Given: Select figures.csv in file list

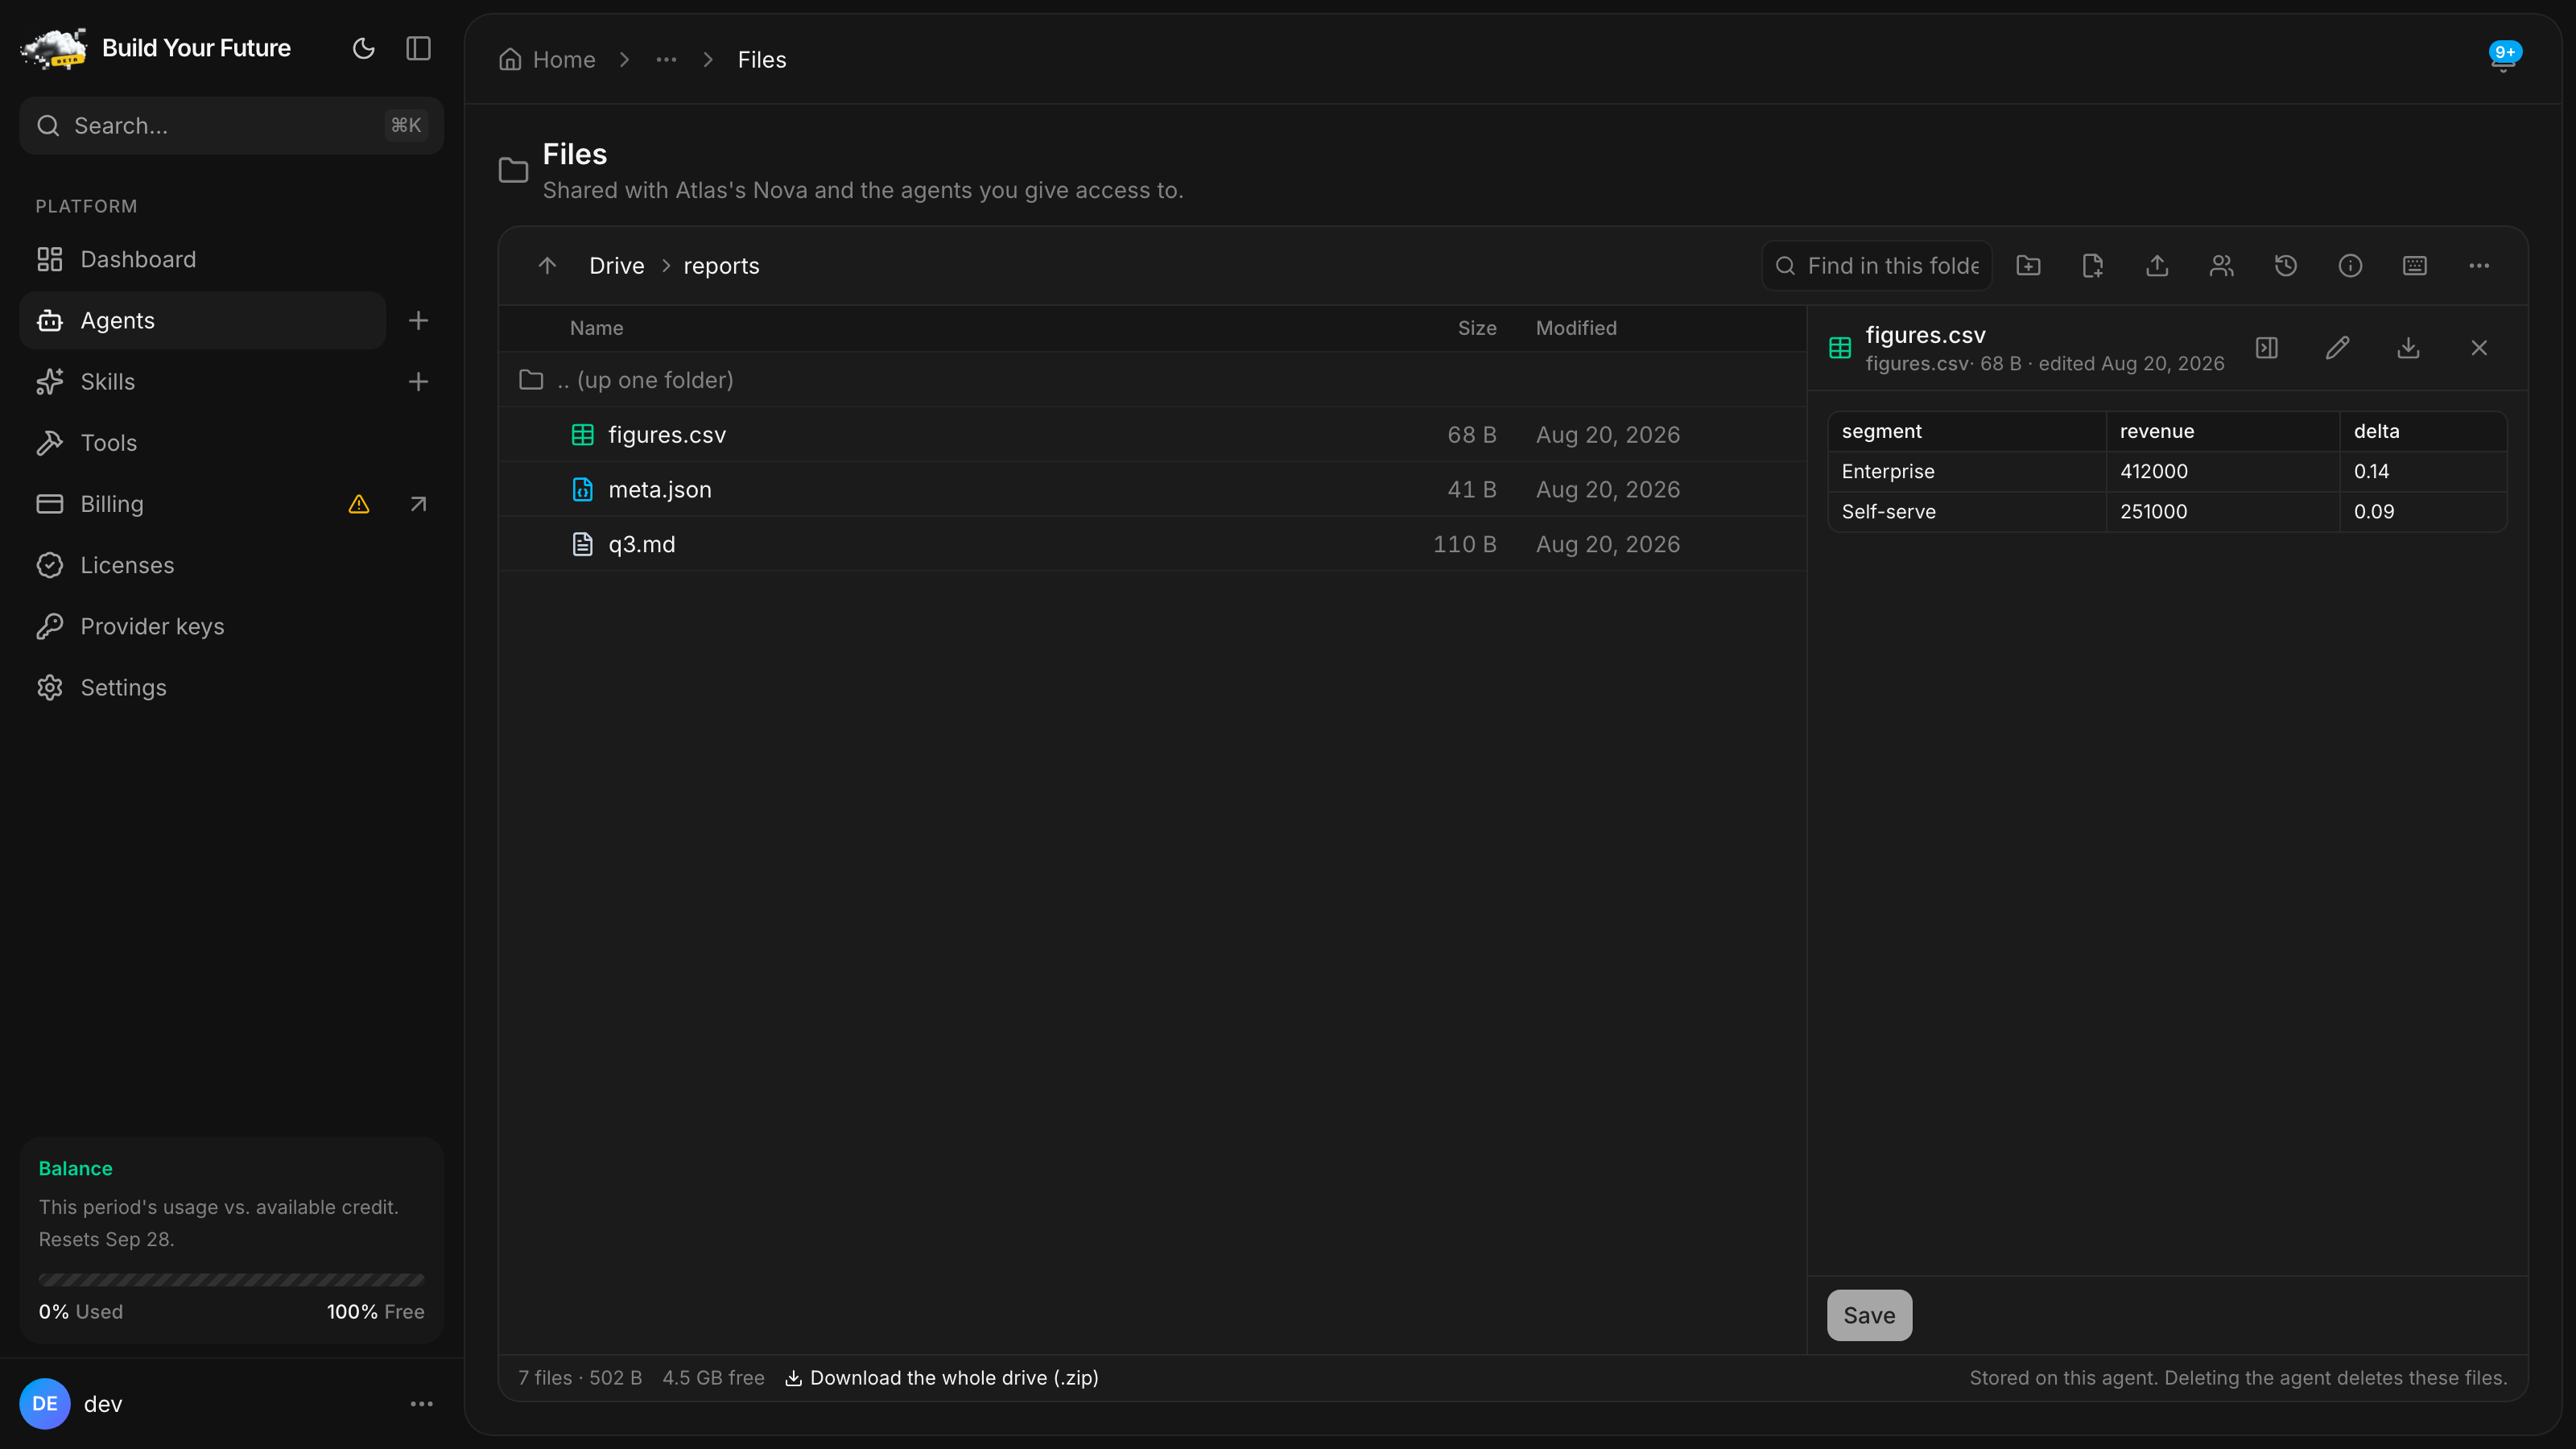Looking at the screenshot, I should coord(1152,434).
